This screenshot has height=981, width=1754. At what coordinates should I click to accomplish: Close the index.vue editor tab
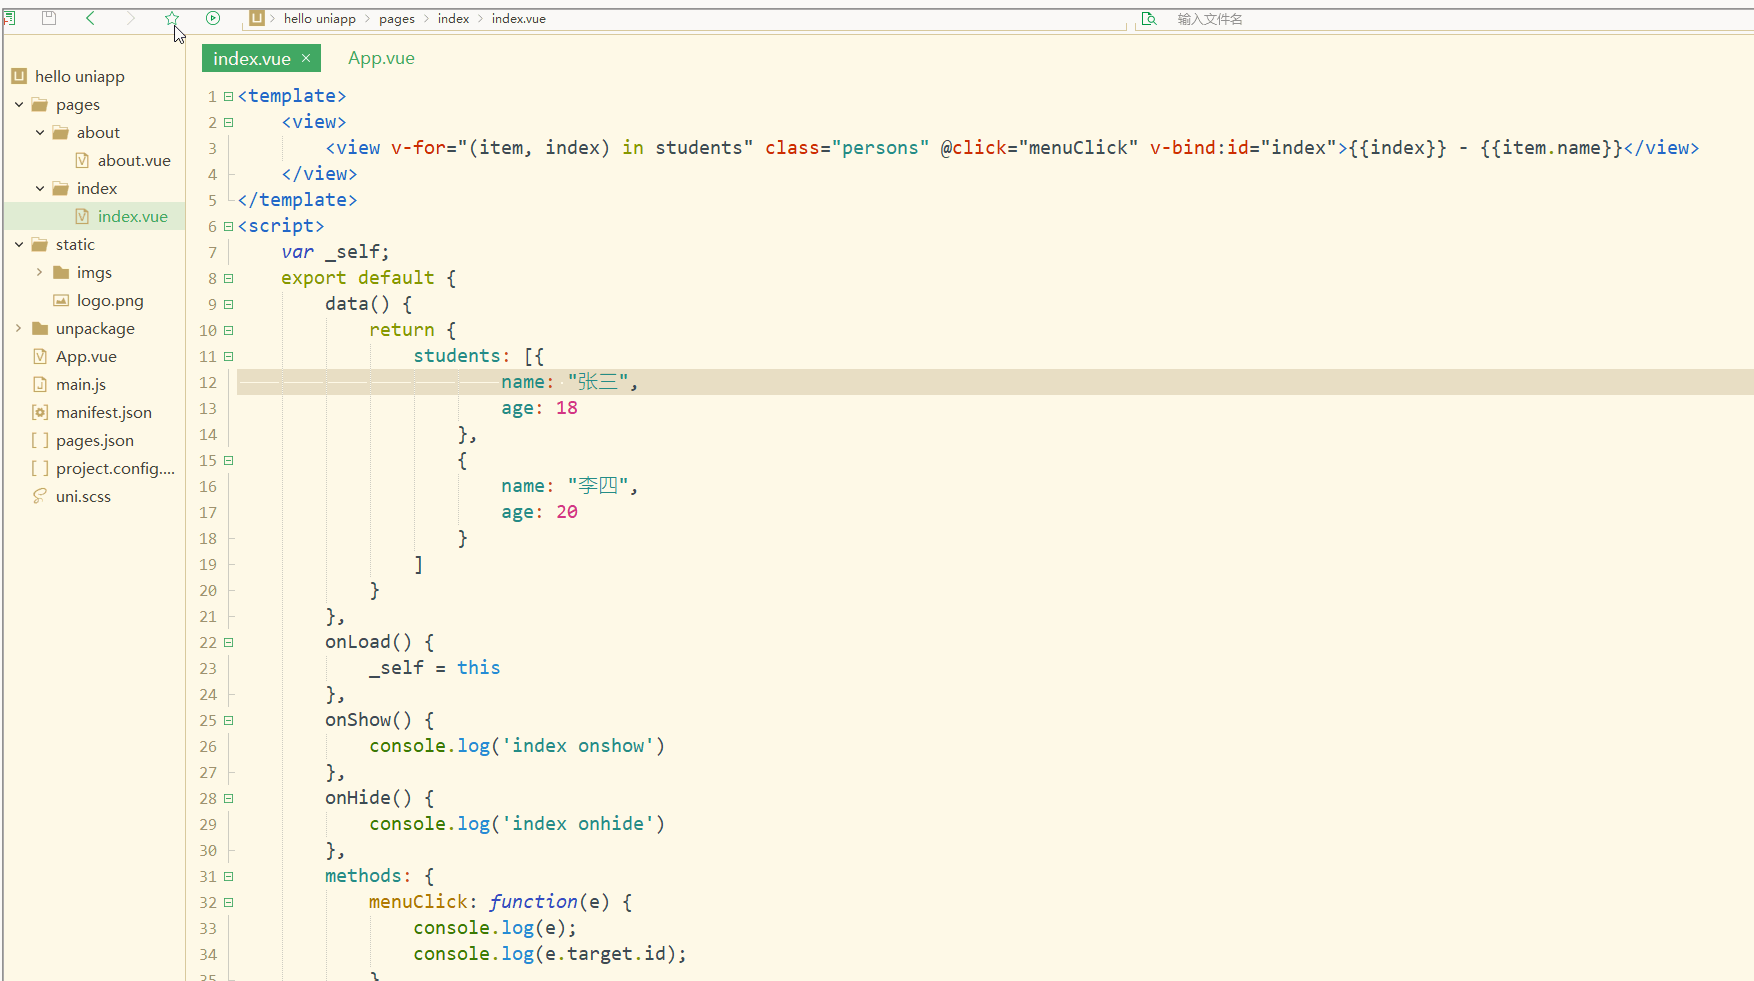[x=306, y=58]
